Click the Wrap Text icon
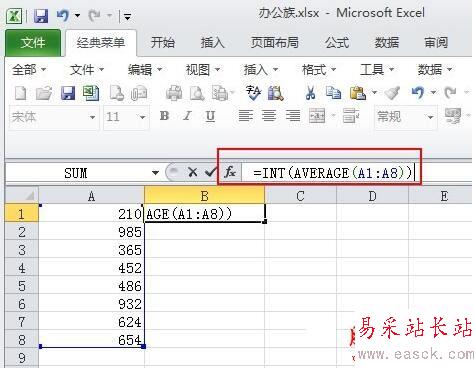 click(x=351, y=116)
